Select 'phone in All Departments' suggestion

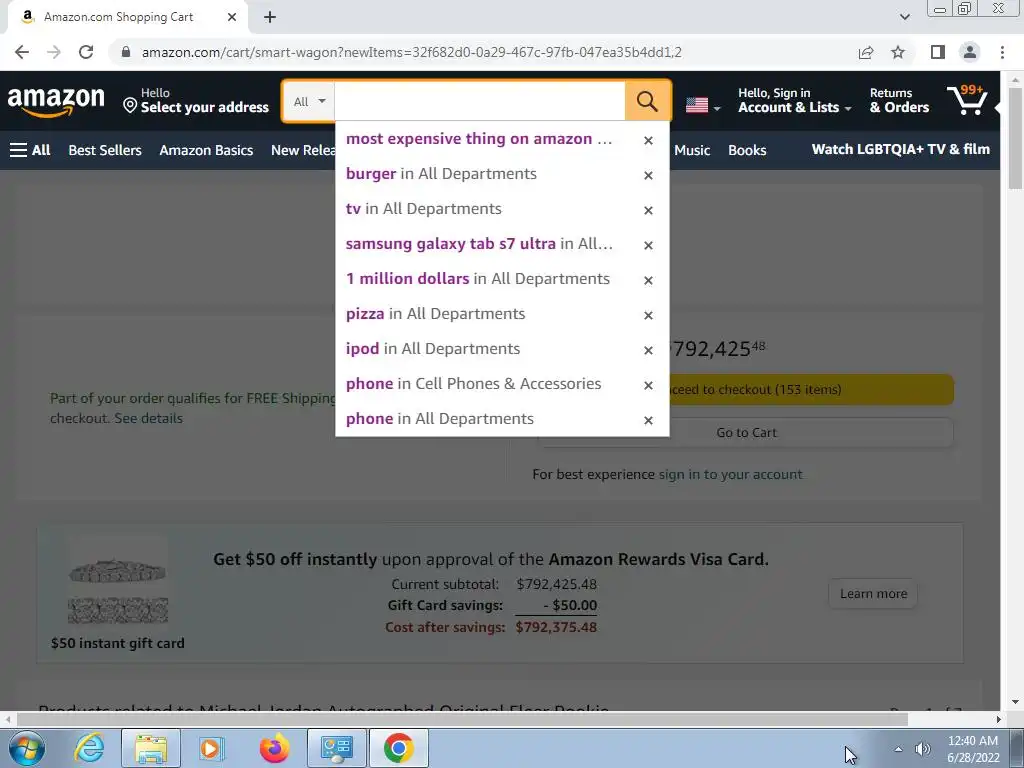click(440, 419)
